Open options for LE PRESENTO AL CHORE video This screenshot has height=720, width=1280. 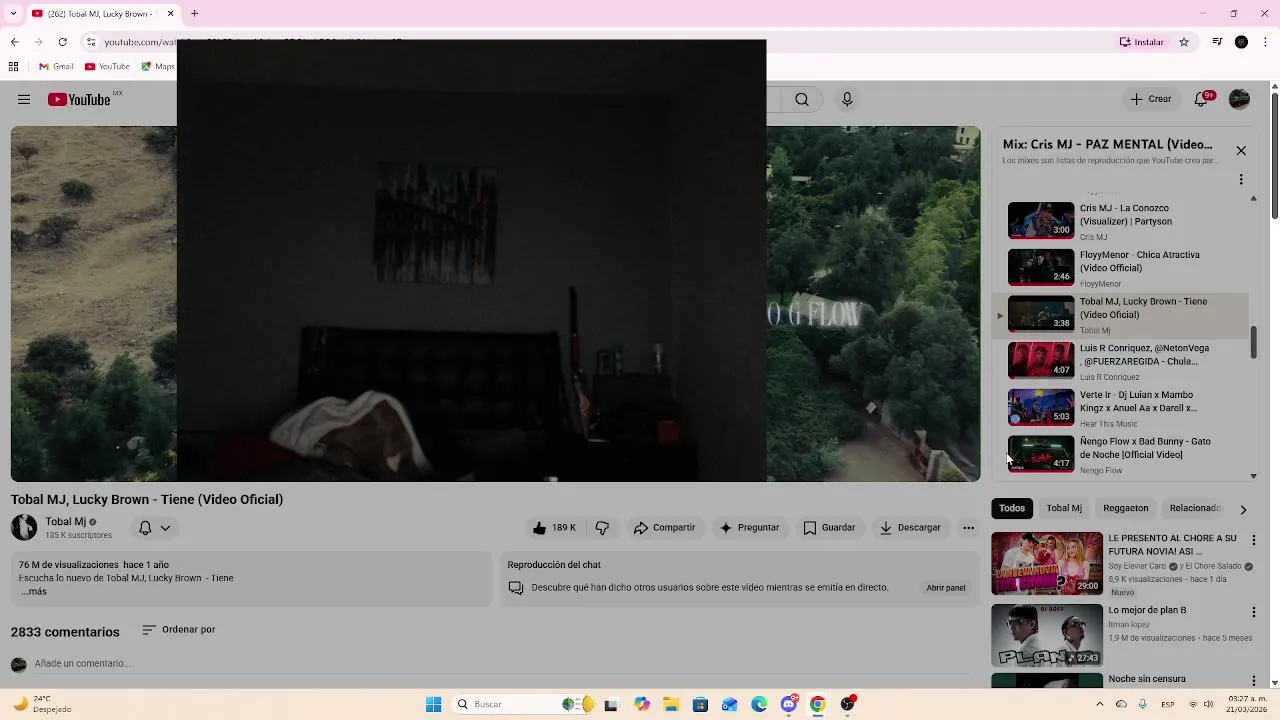coord(1254,540)
